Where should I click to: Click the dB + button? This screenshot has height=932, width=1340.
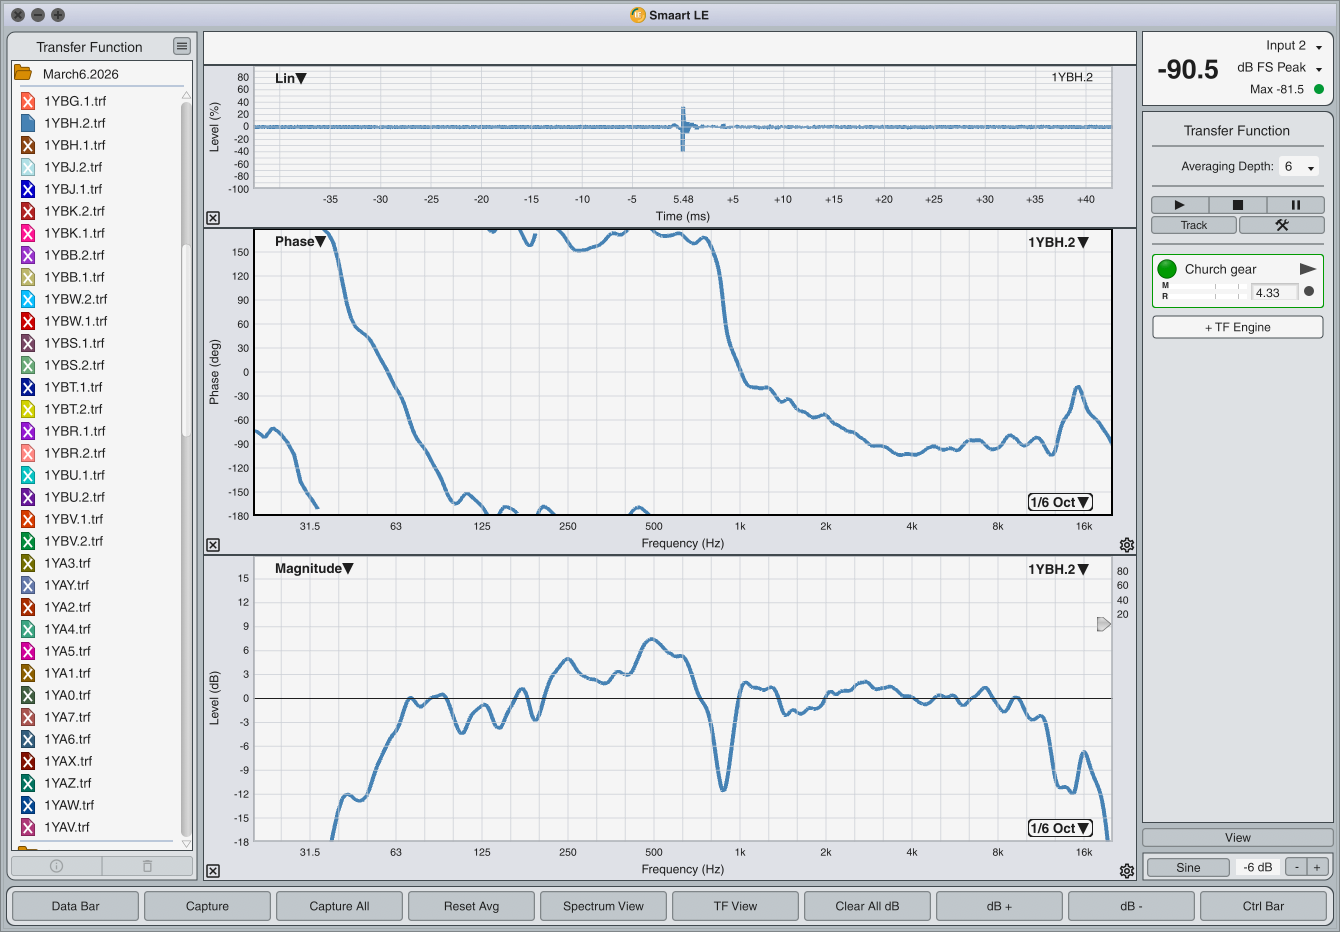pyautogui.click(x=999, y=906)
